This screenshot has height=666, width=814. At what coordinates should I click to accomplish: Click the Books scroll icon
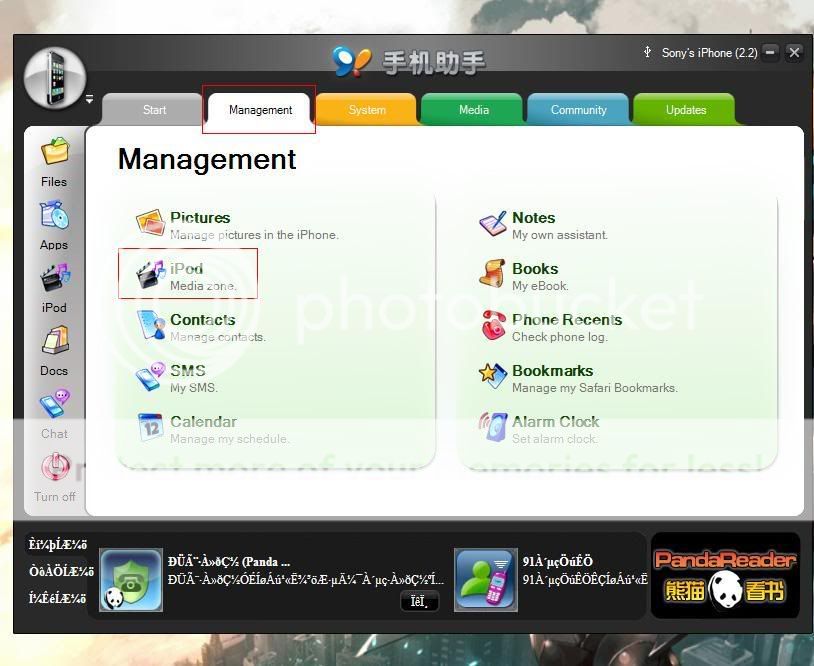click(x=492, y=274)
